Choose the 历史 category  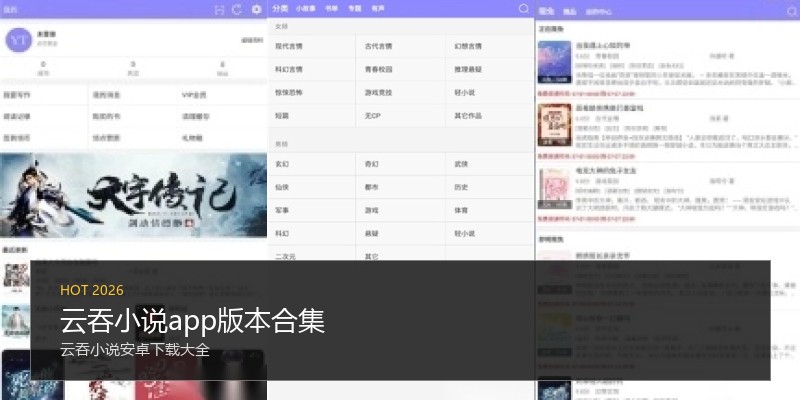click(461, 187)
